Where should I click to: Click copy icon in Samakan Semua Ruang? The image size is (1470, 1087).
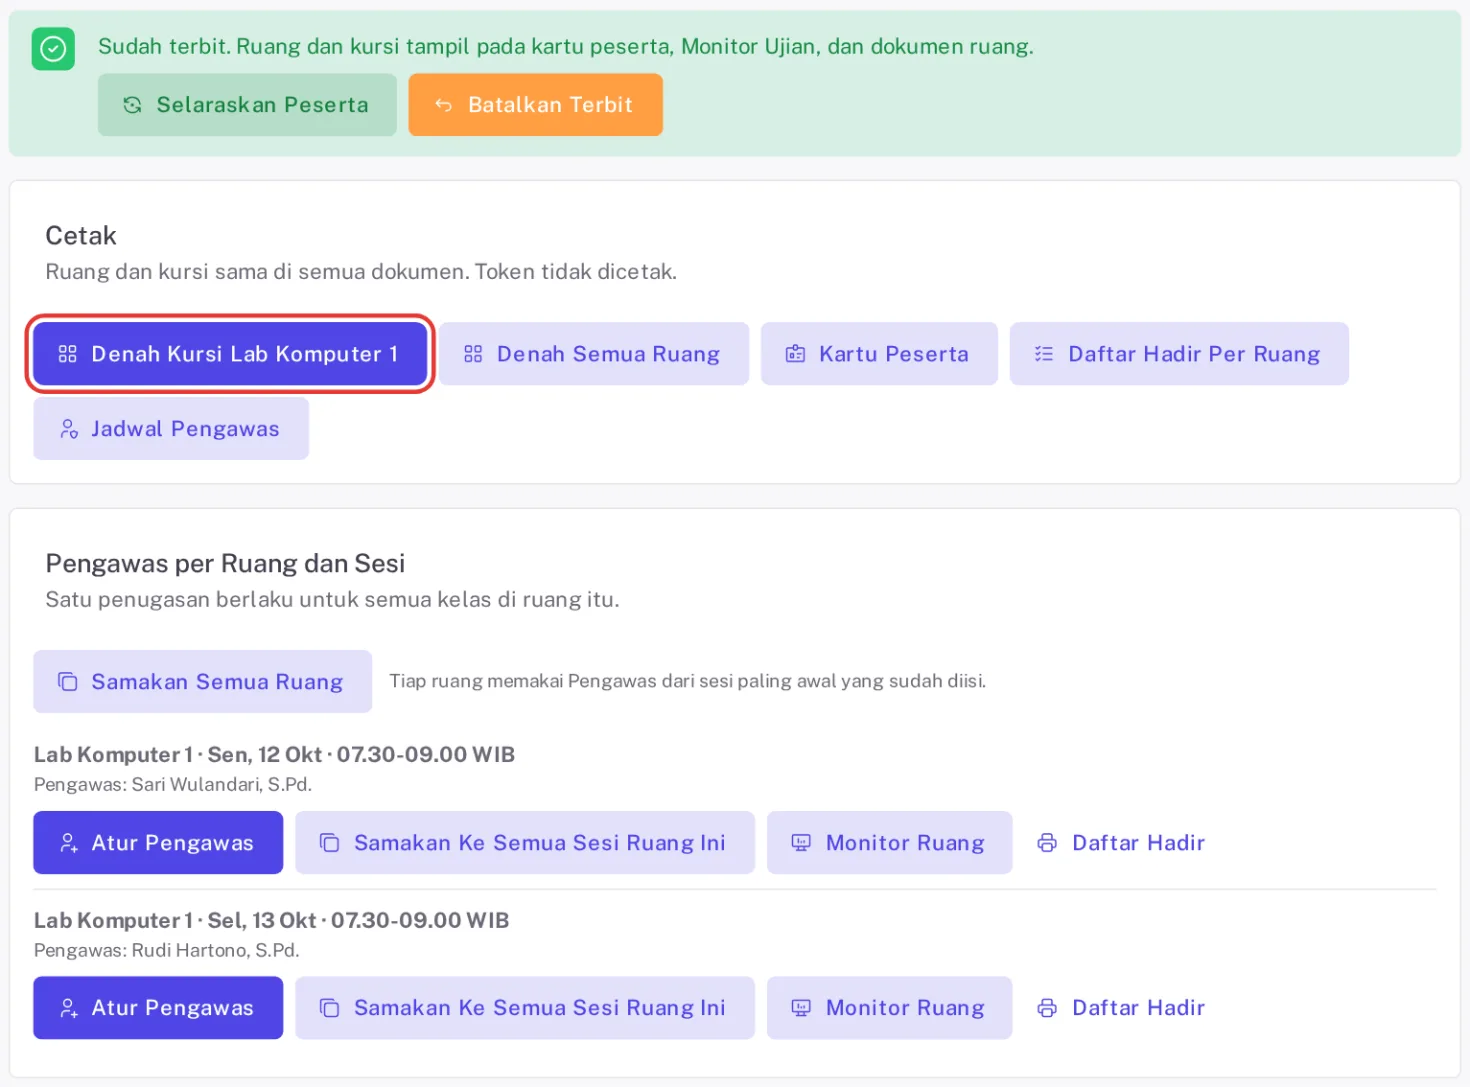coord(68,682)
